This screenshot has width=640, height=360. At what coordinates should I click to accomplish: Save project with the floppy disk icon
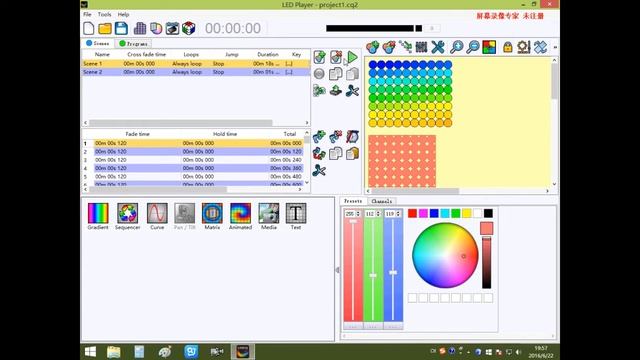(x=121, y=28)
